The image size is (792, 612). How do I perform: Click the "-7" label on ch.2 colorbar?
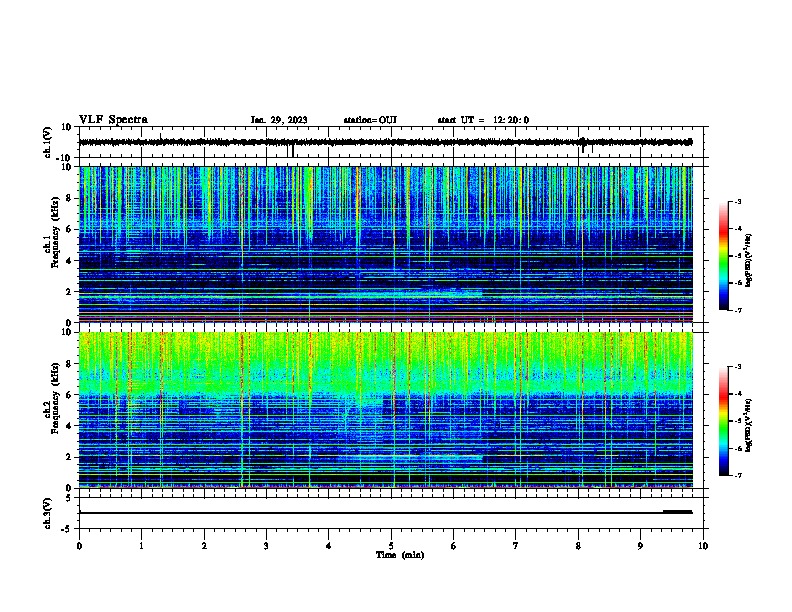(x=738, y=475)
